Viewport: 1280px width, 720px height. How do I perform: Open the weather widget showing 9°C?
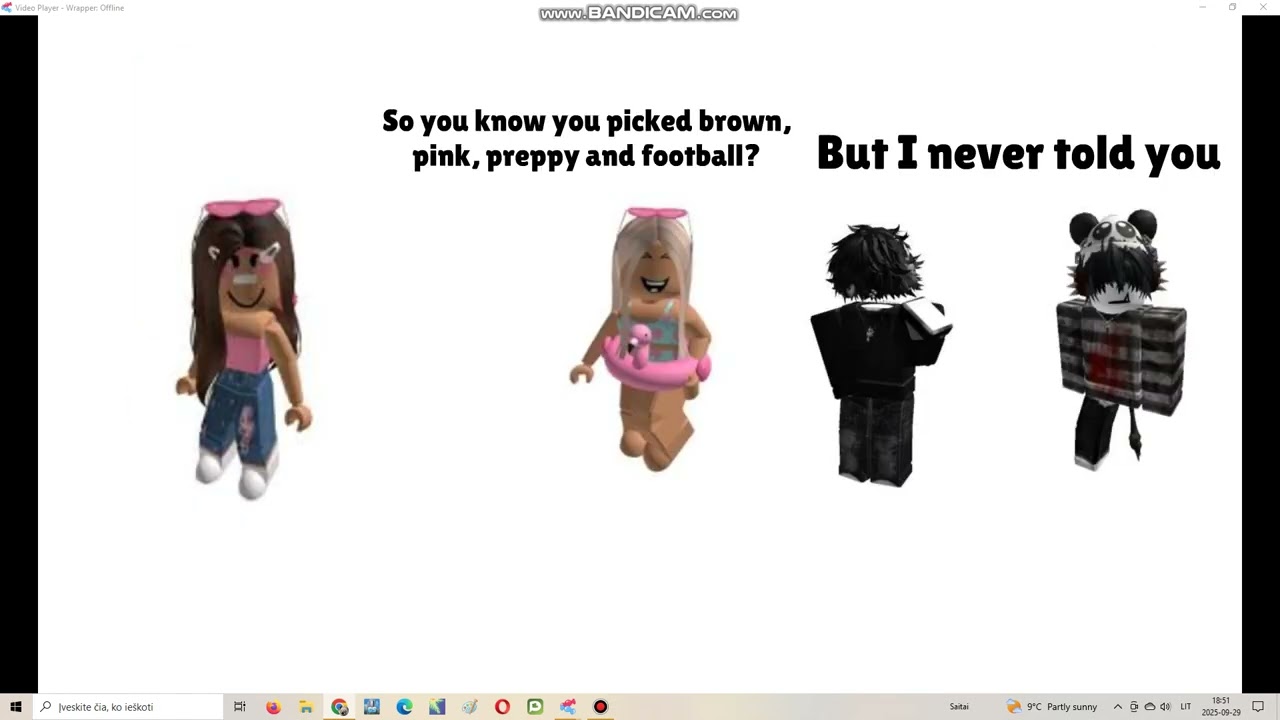1051,707
